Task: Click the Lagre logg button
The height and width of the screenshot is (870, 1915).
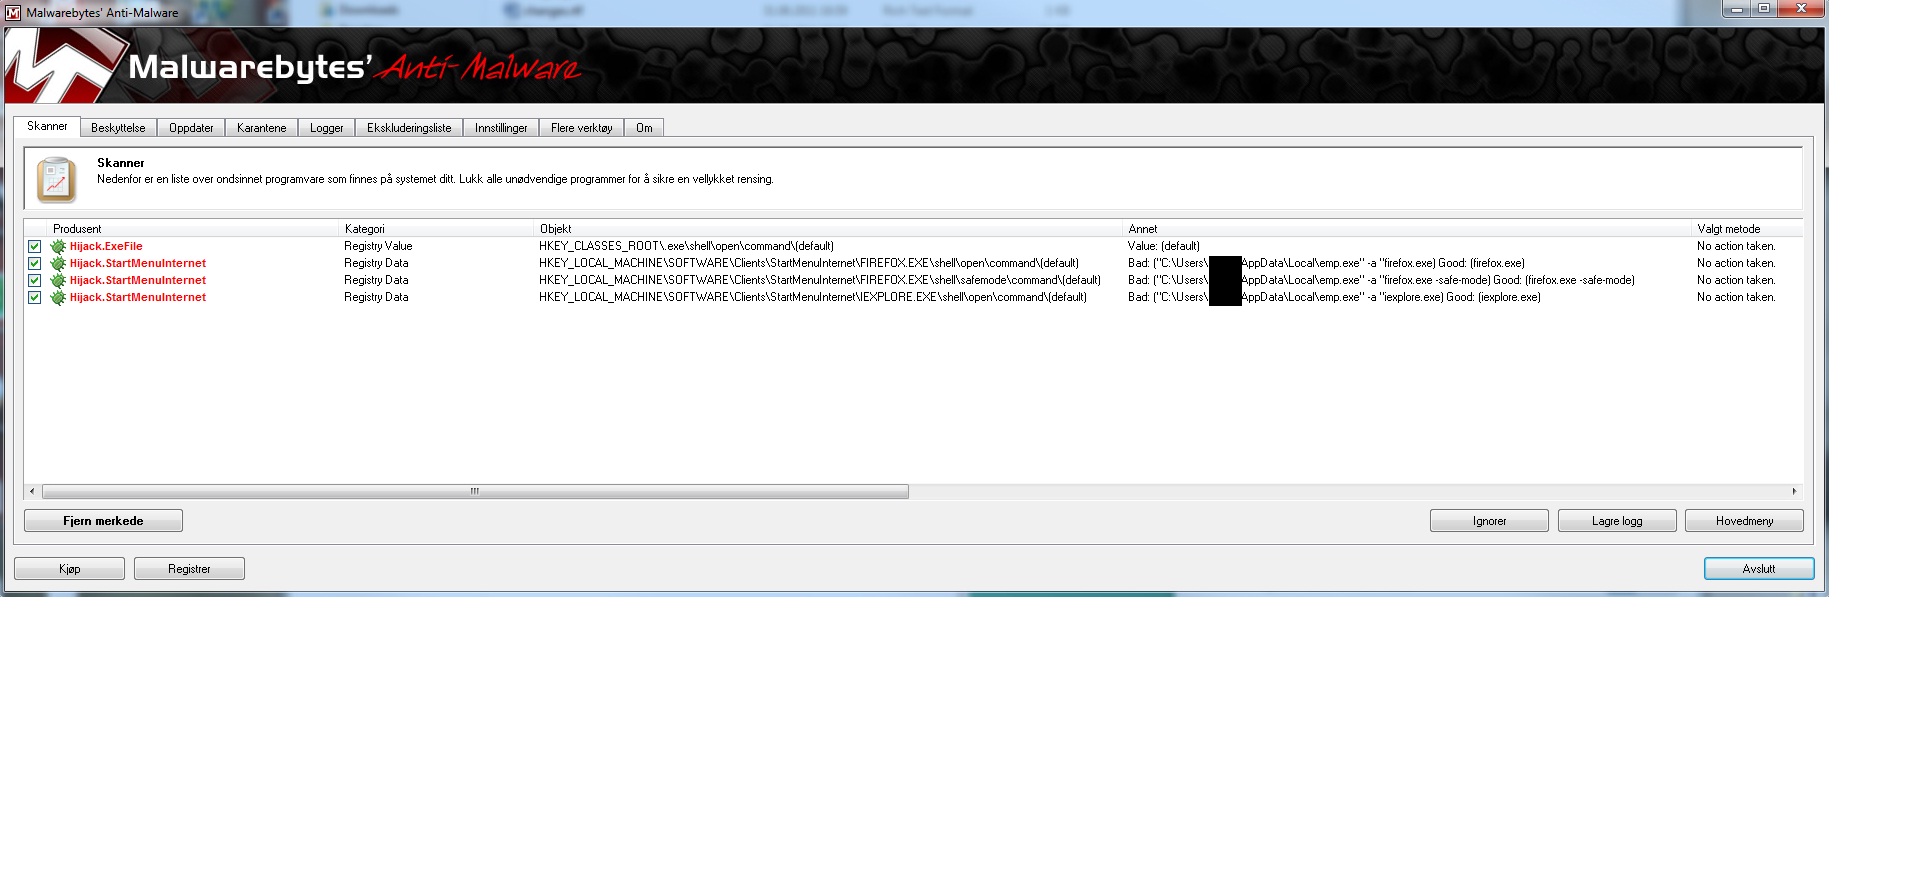Action: (1617, 521)
